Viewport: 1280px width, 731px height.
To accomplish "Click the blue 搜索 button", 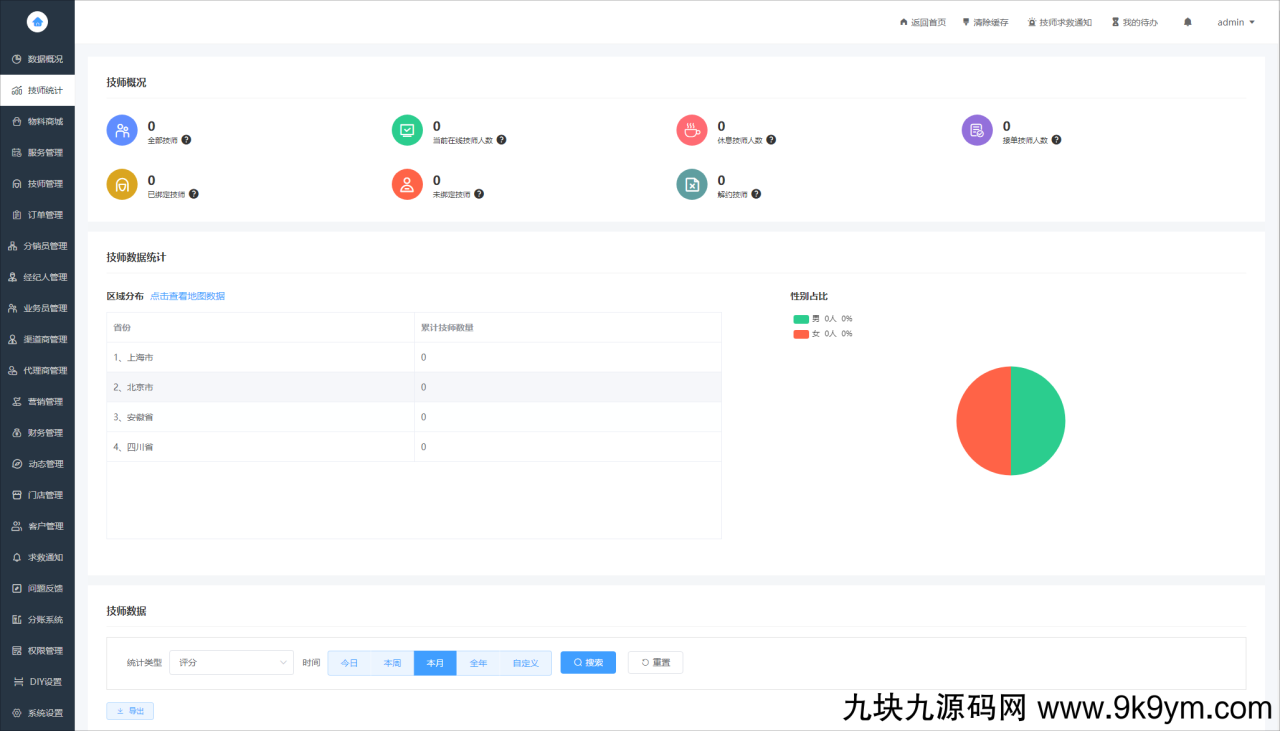I will 588,662.
